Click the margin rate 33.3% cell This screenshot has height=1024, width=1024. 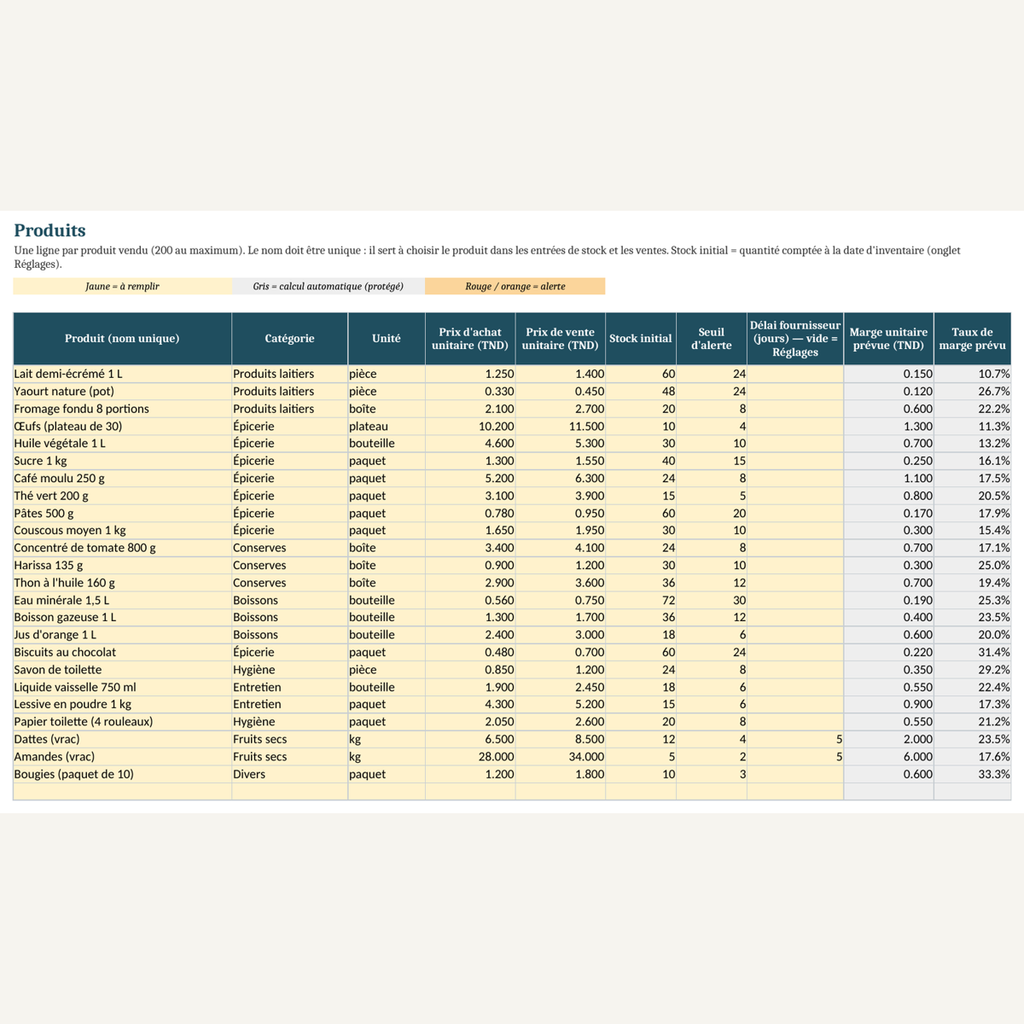click(x=972, y=774)
